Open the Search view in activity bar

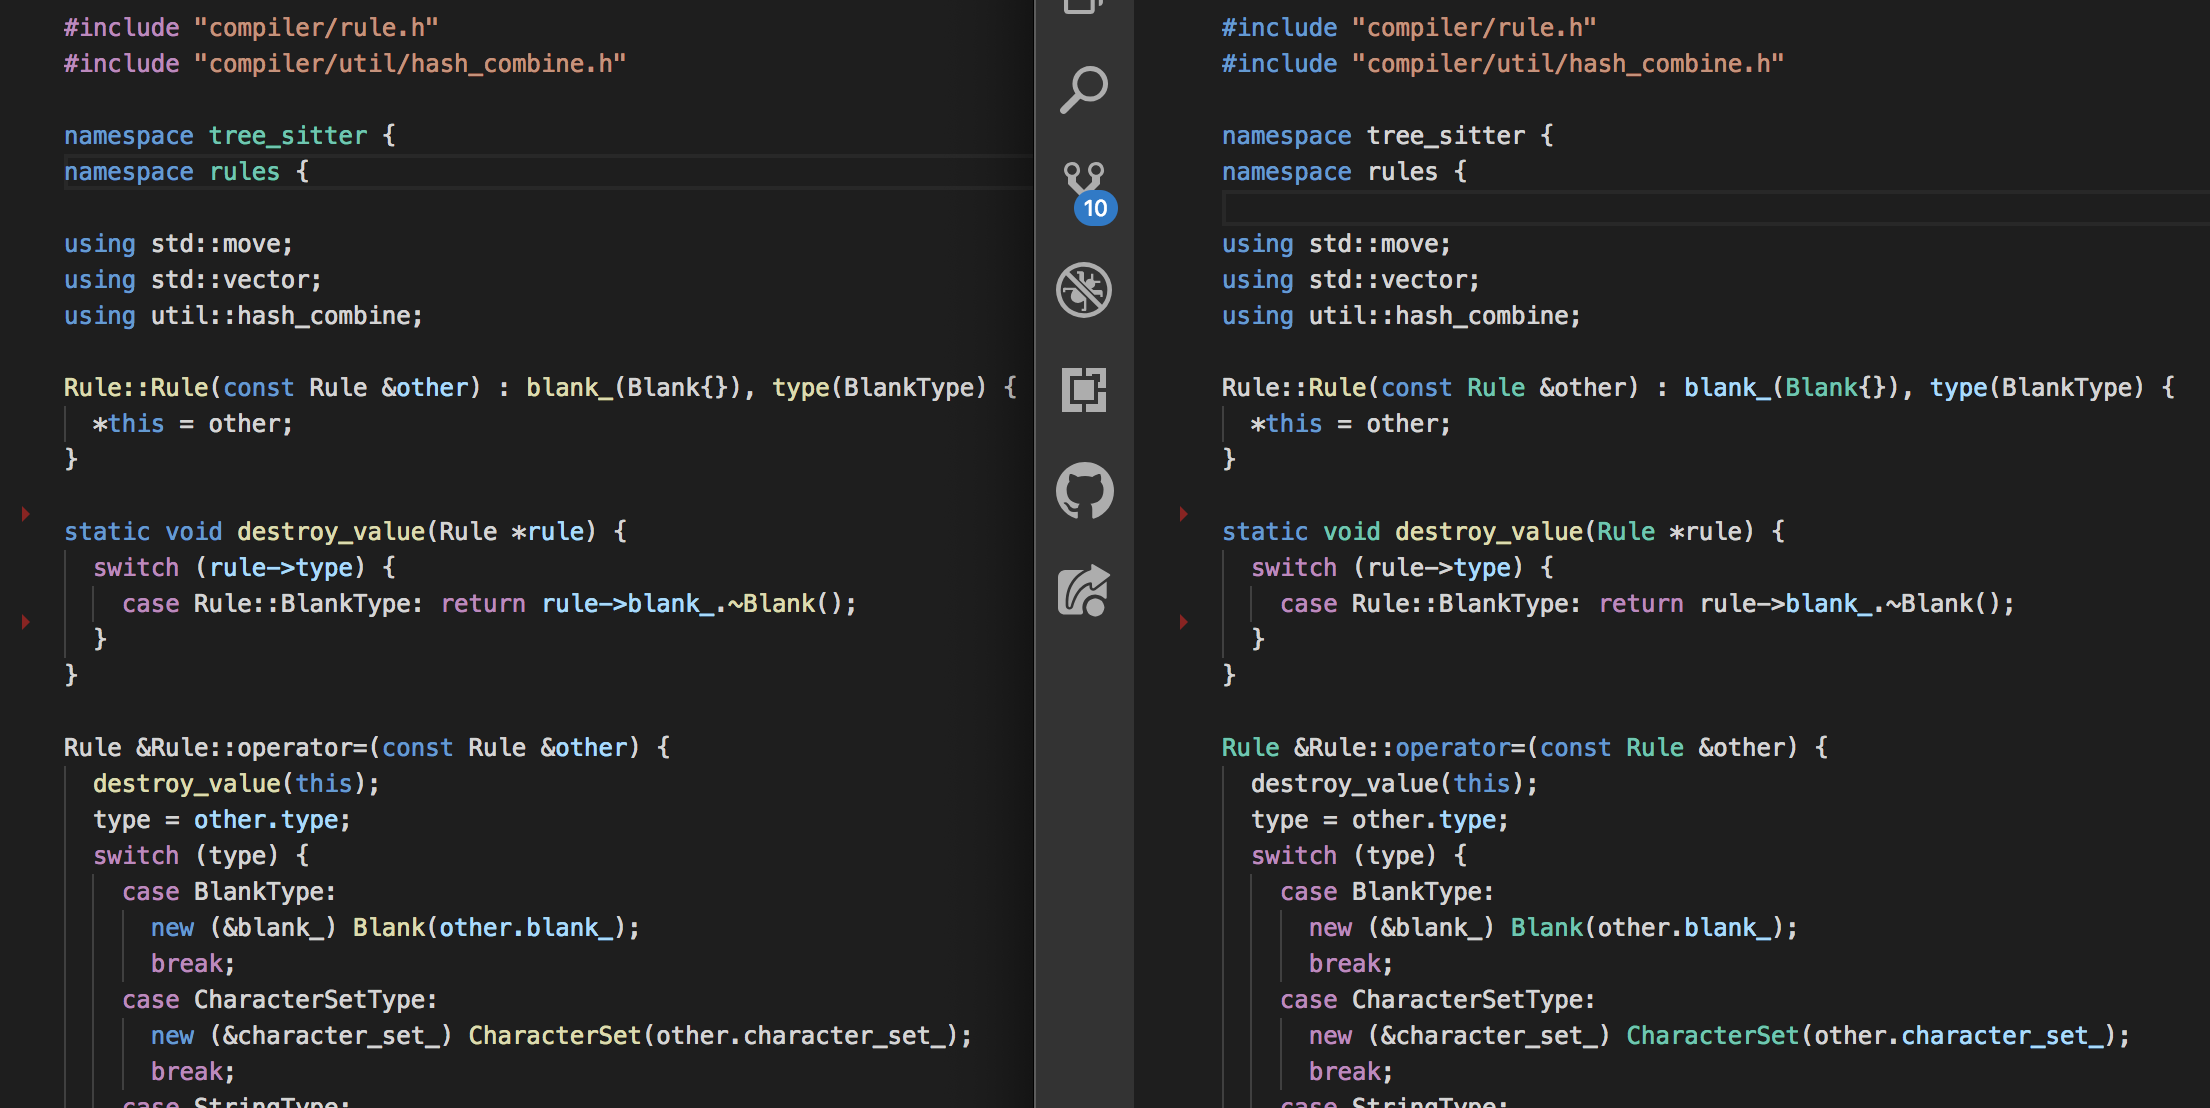coord(1084,90)
